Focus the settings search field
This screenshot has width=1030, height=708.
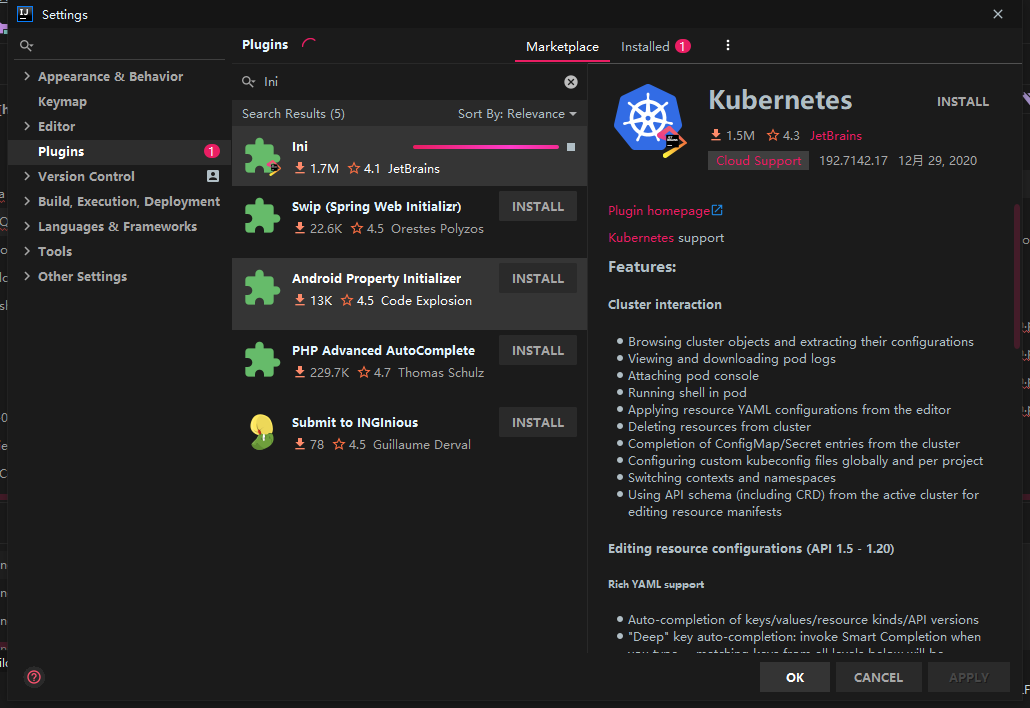(x=120, y=45)
